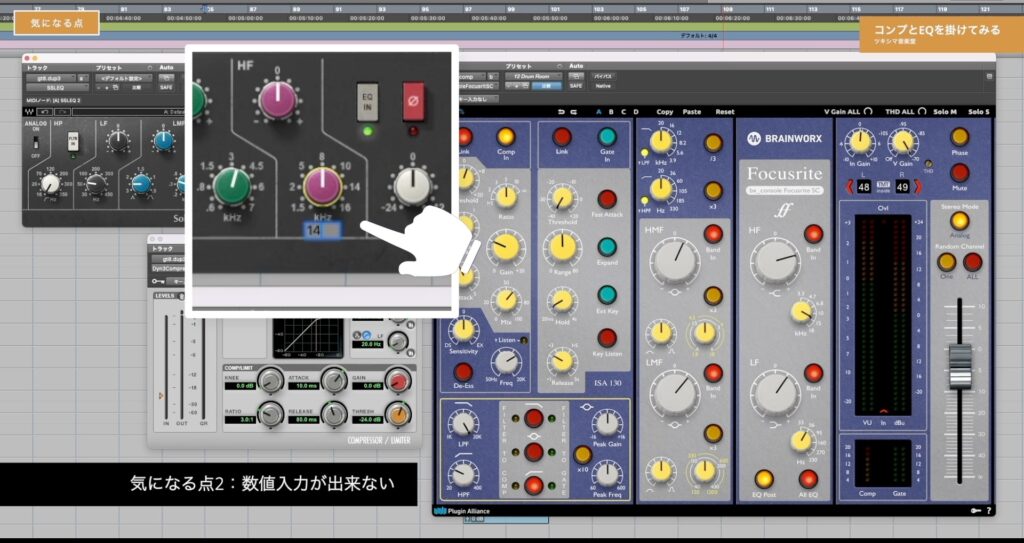Open the preset dropdown in SSL EQ window
Image resolution: width=1024 pixels, height=543 pixels.
point(123,78)
